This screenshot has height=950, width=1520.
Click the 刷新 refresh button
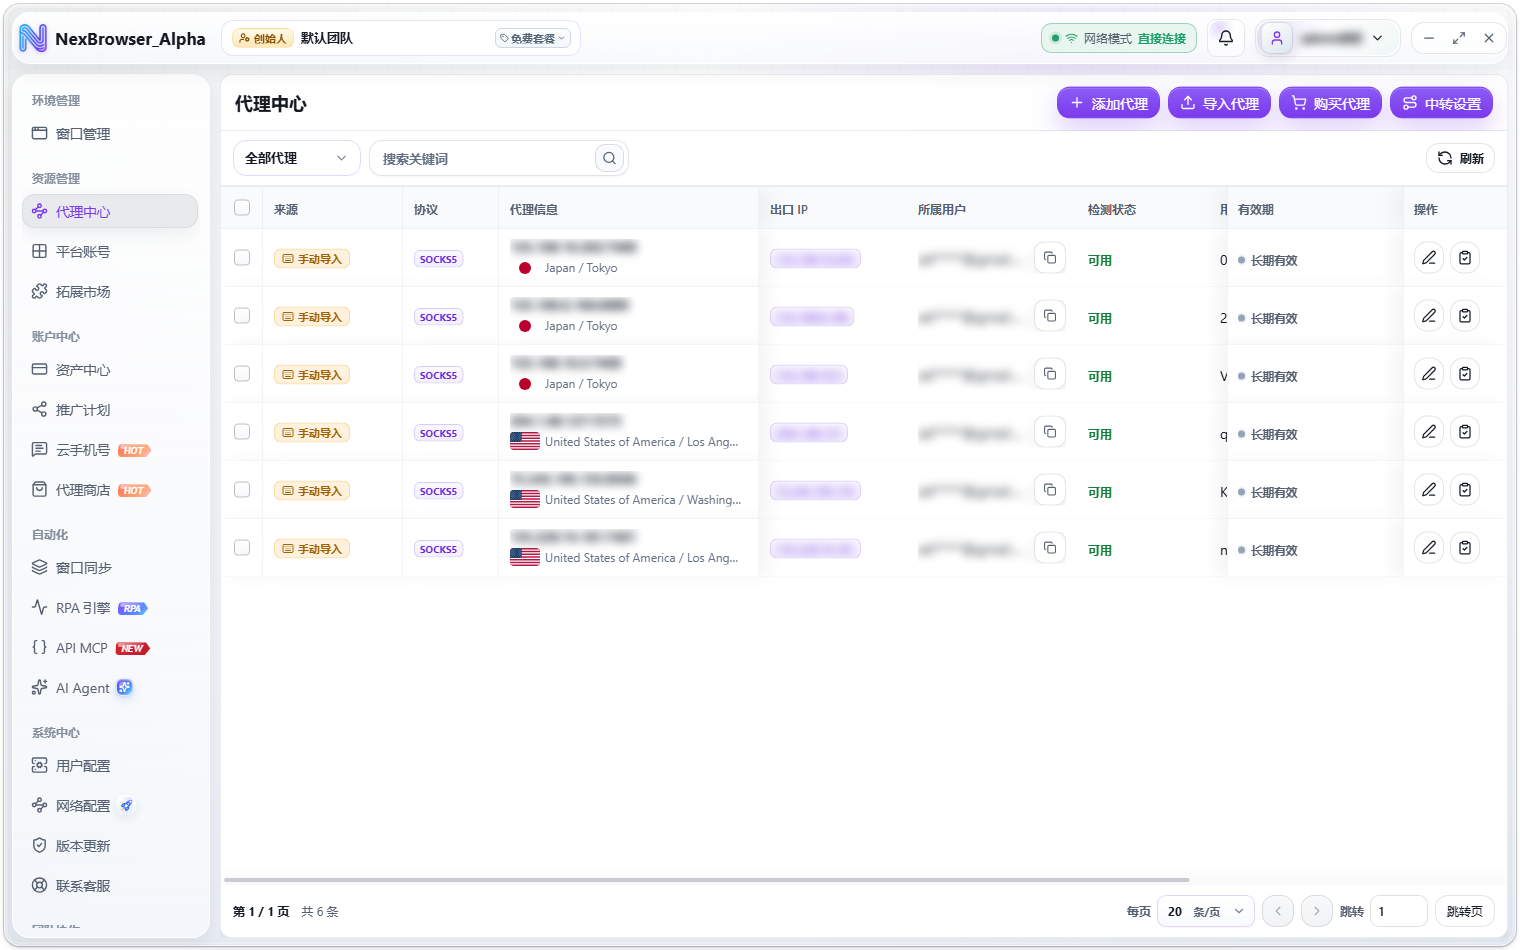[1460, 158]
